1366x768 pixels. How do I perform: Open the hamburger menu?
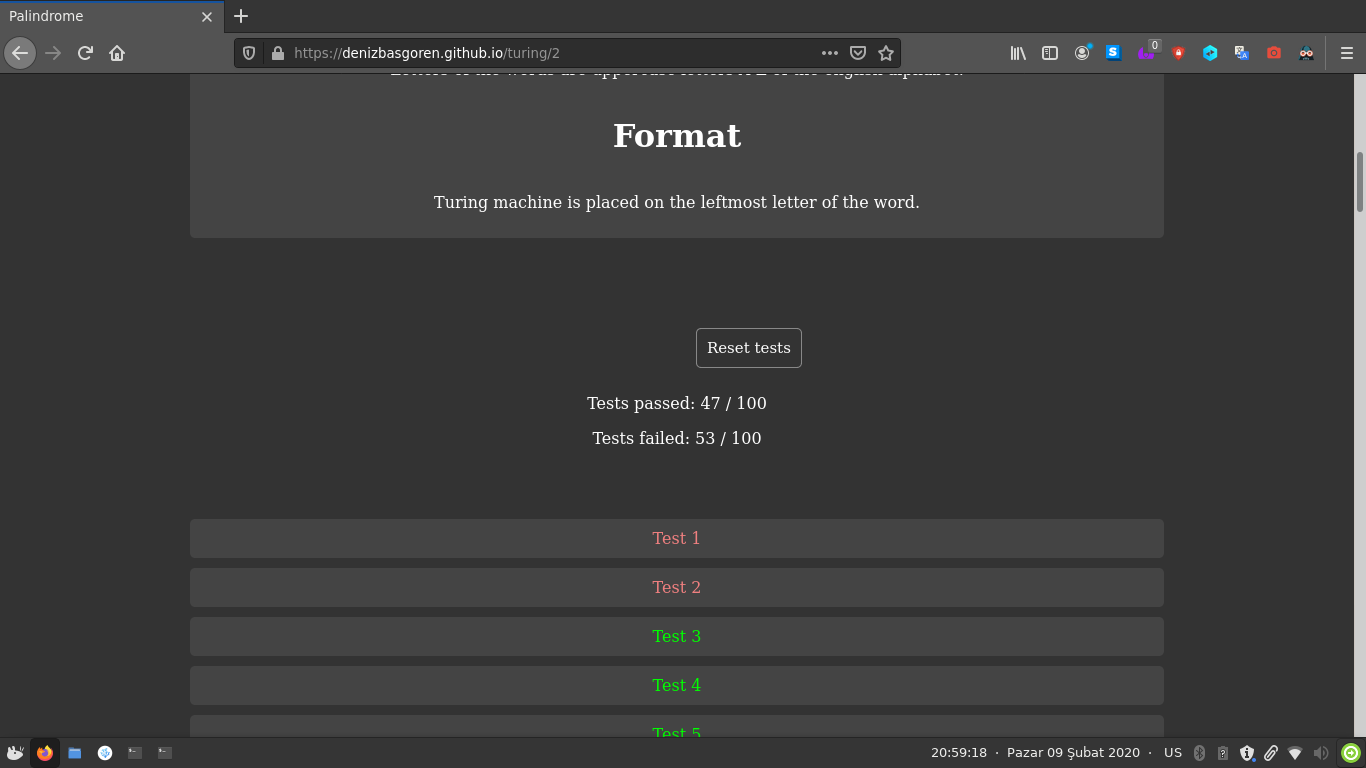pyautogui.click(x=1346, y=53)
